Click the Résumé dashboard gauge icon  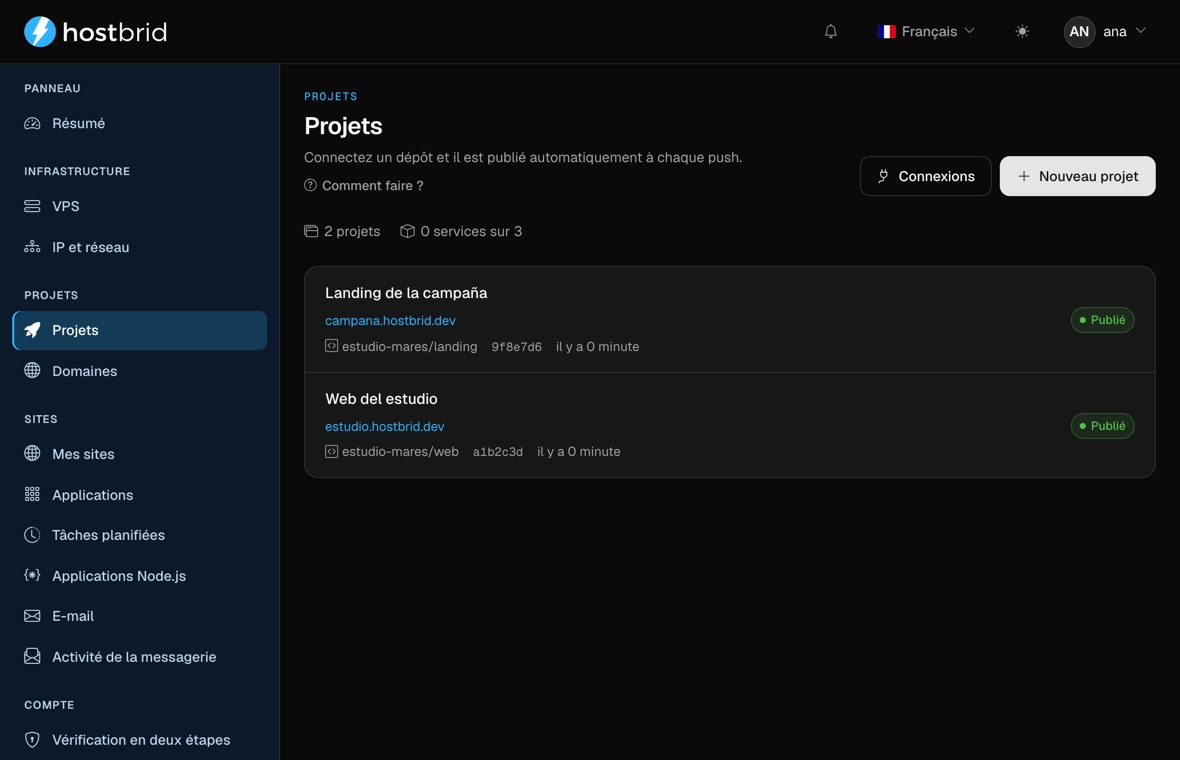point(32,123)
